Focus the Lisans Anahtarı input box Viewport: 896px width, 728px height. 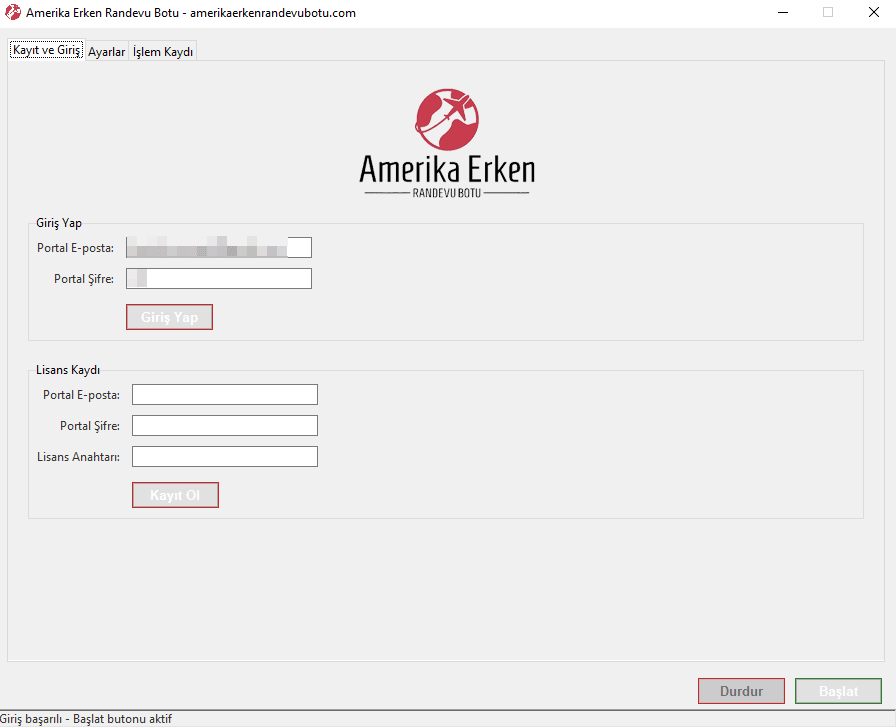(224, 457)
